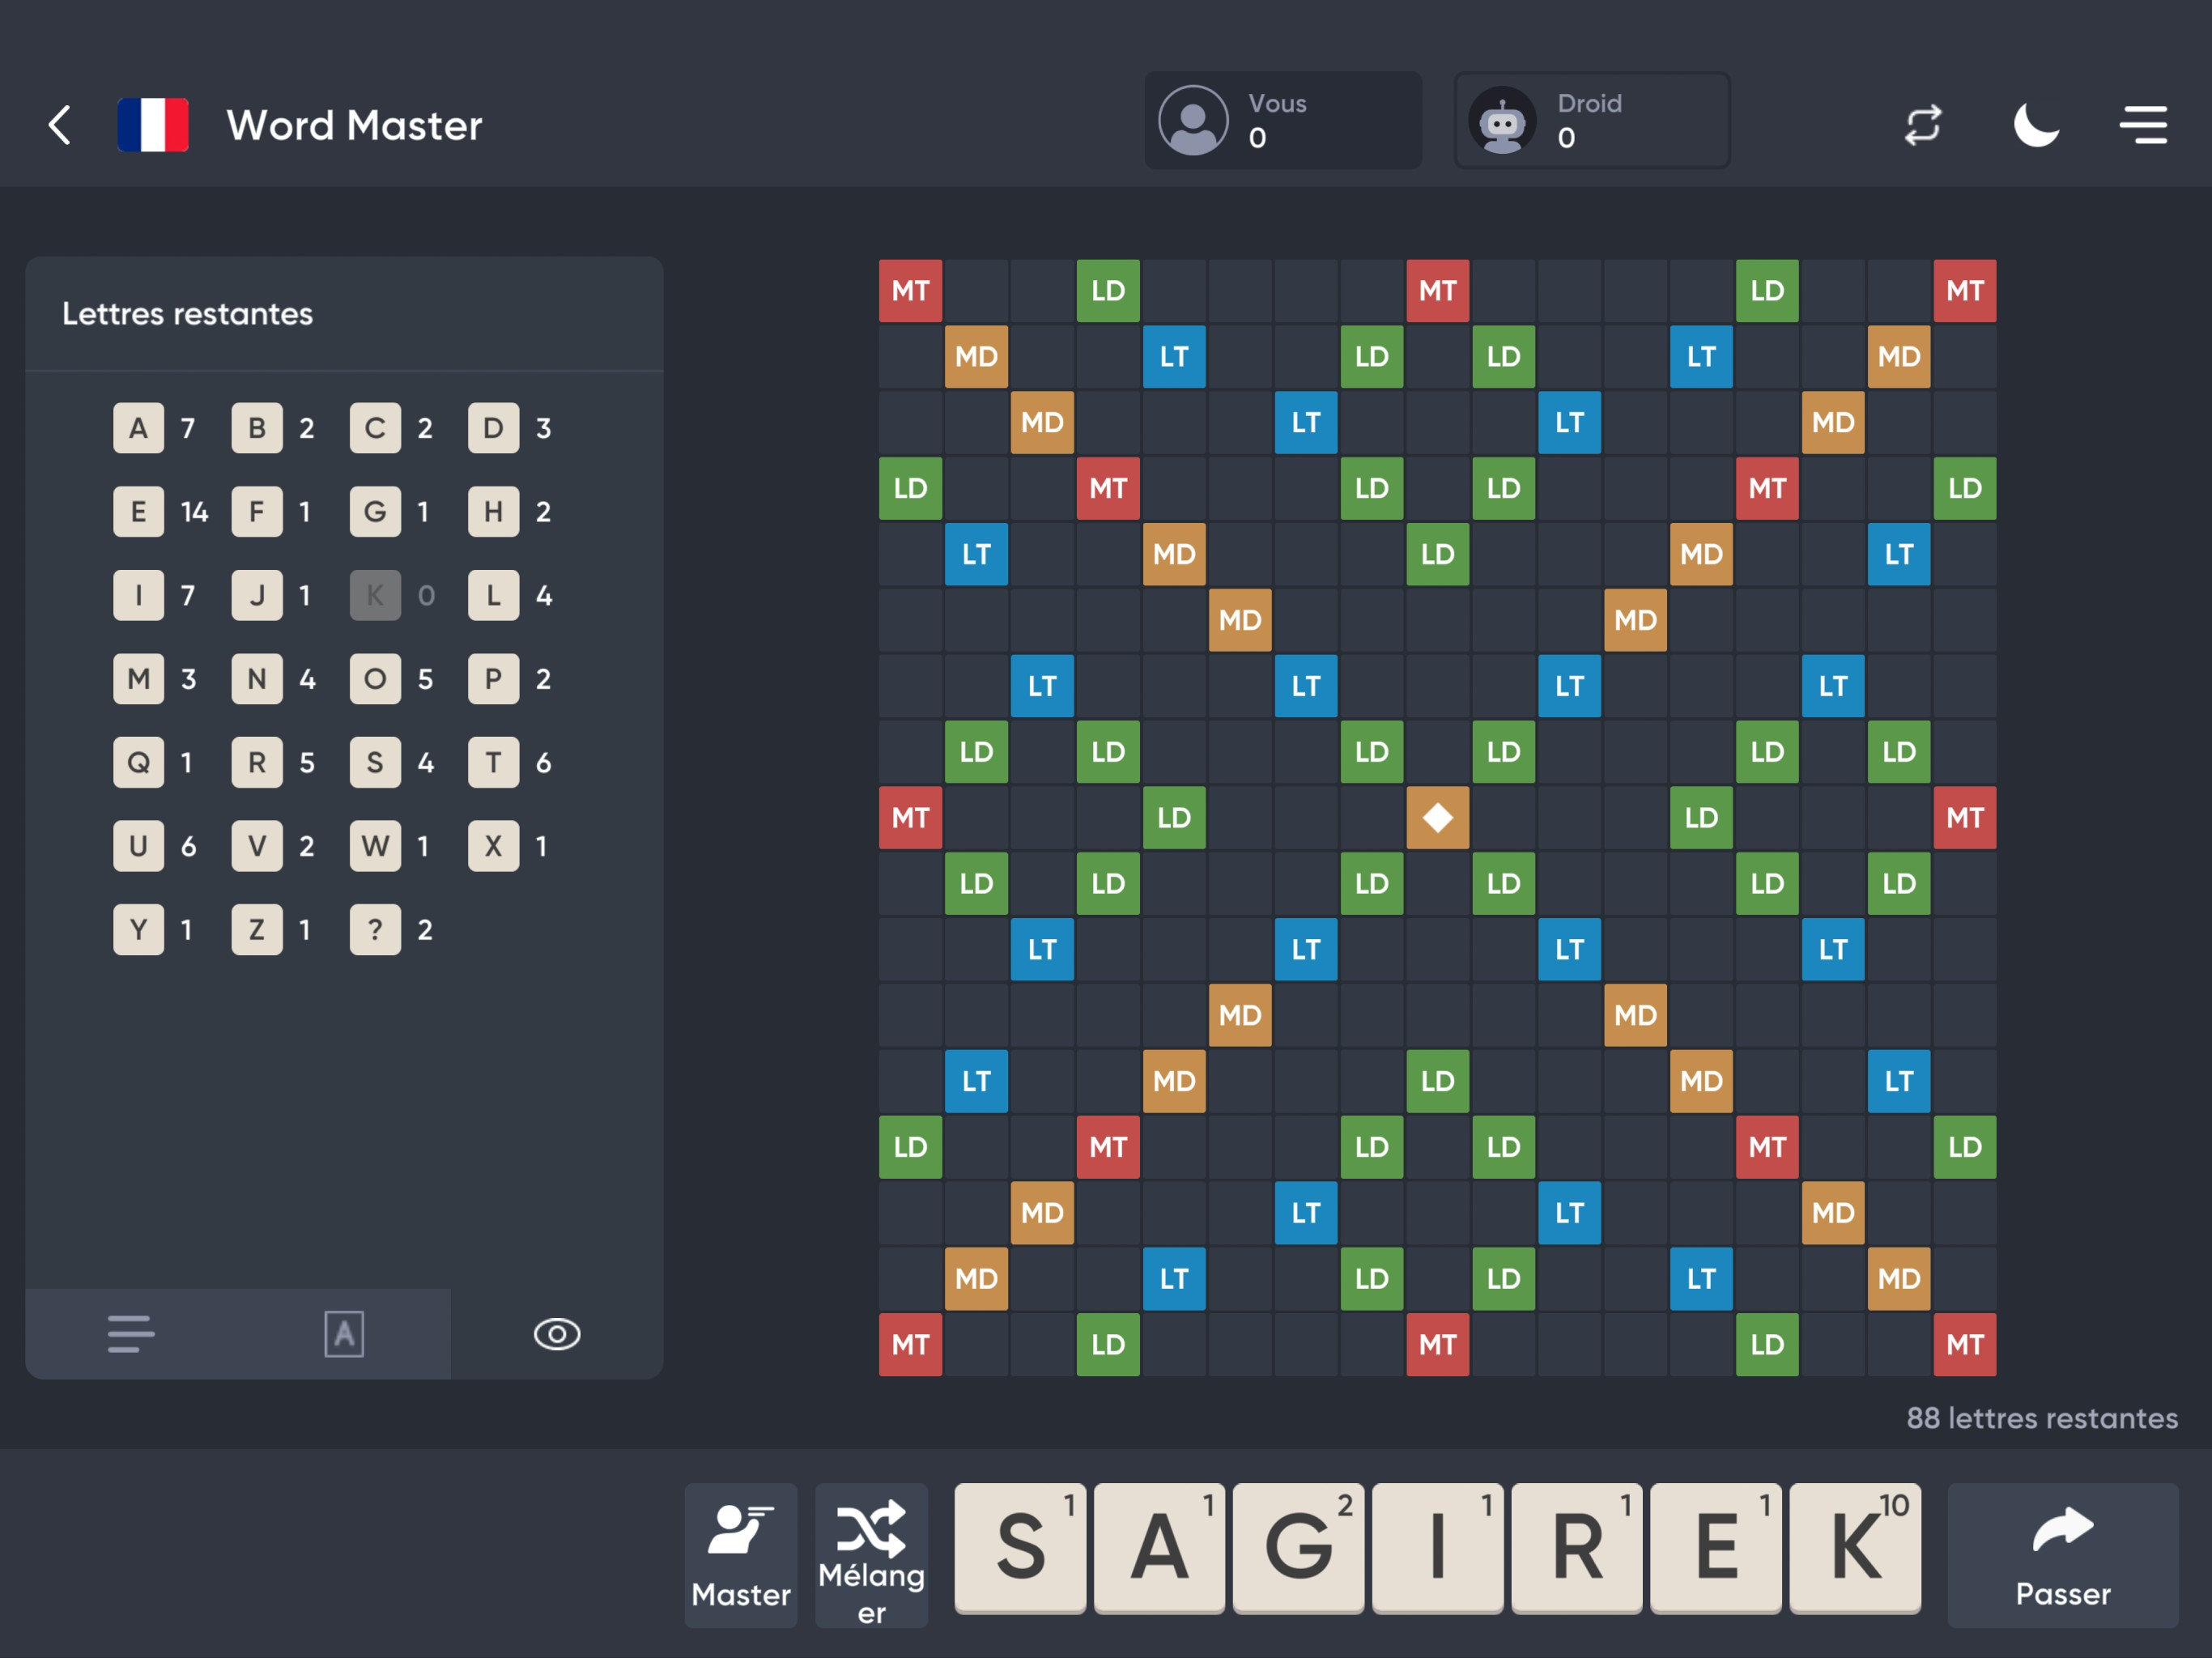Screen dimensions: 2212x1658
Task: Select the S tile in rack
Action: (x=1019, y=1546)
